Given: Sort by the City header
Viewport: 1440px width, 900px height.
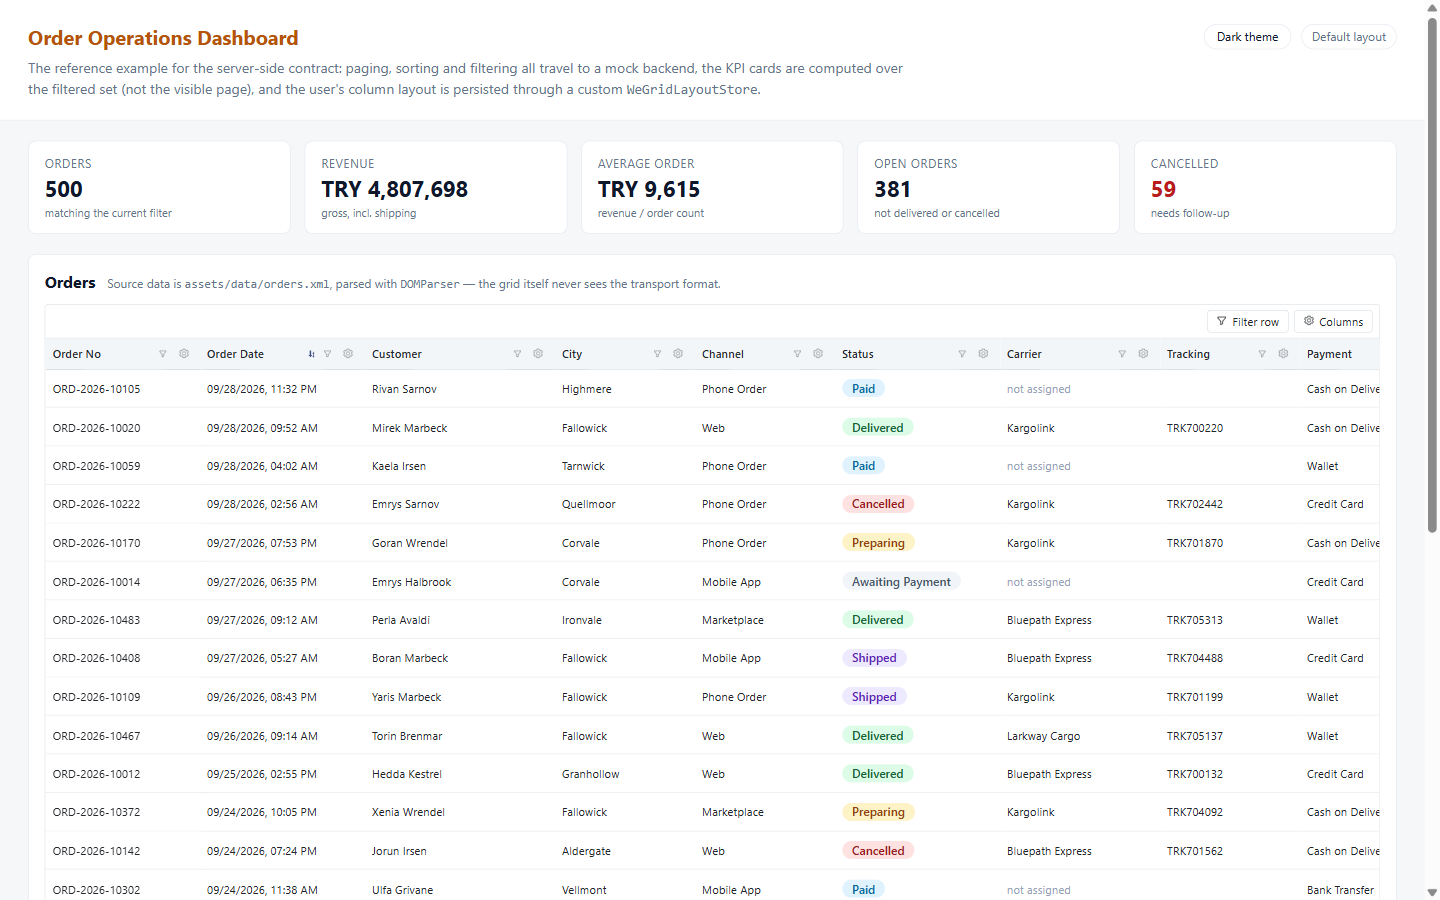Looking at the screenshot, I should [x=572, y=354].
